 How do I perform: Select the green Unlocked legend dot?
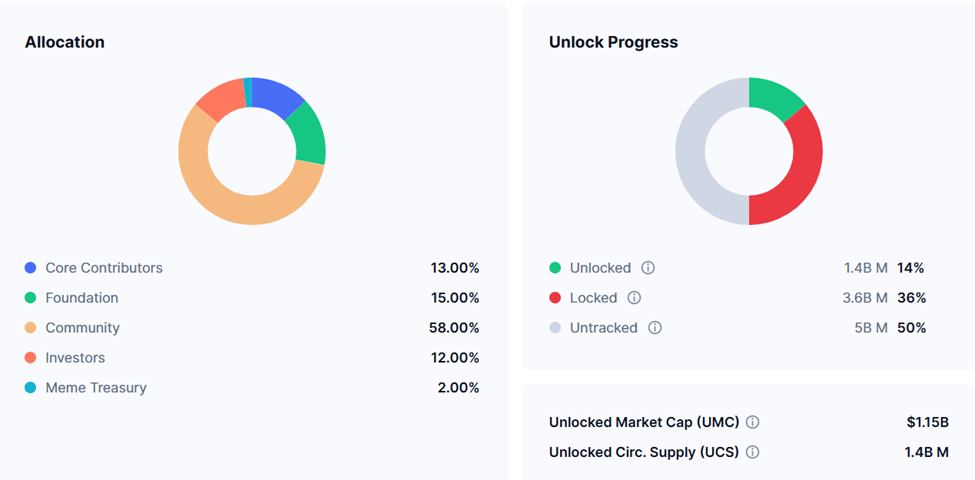click(555, 268)
